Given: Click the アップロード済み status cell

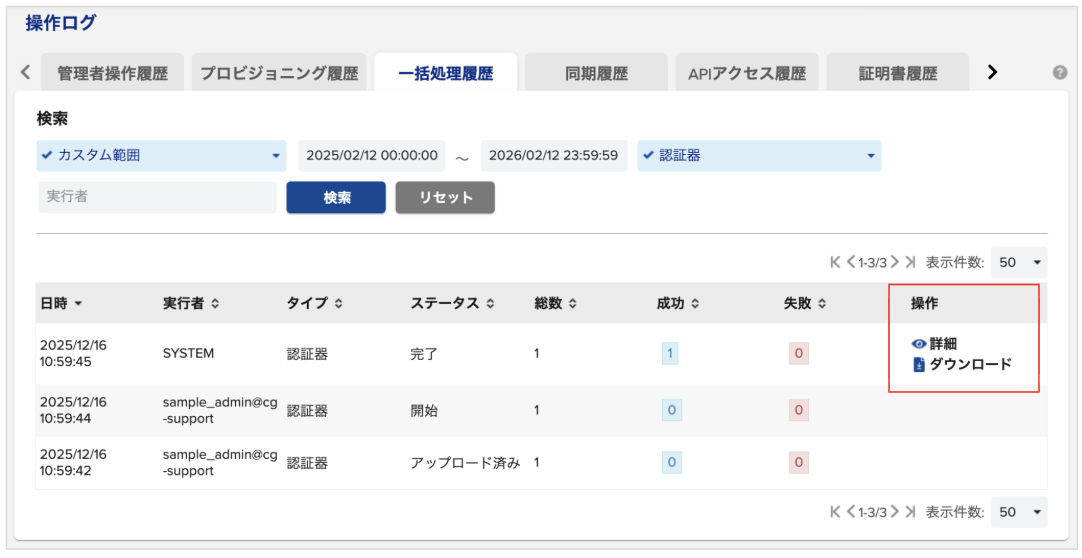Looking at the screenshot, I should click(465, 463).
